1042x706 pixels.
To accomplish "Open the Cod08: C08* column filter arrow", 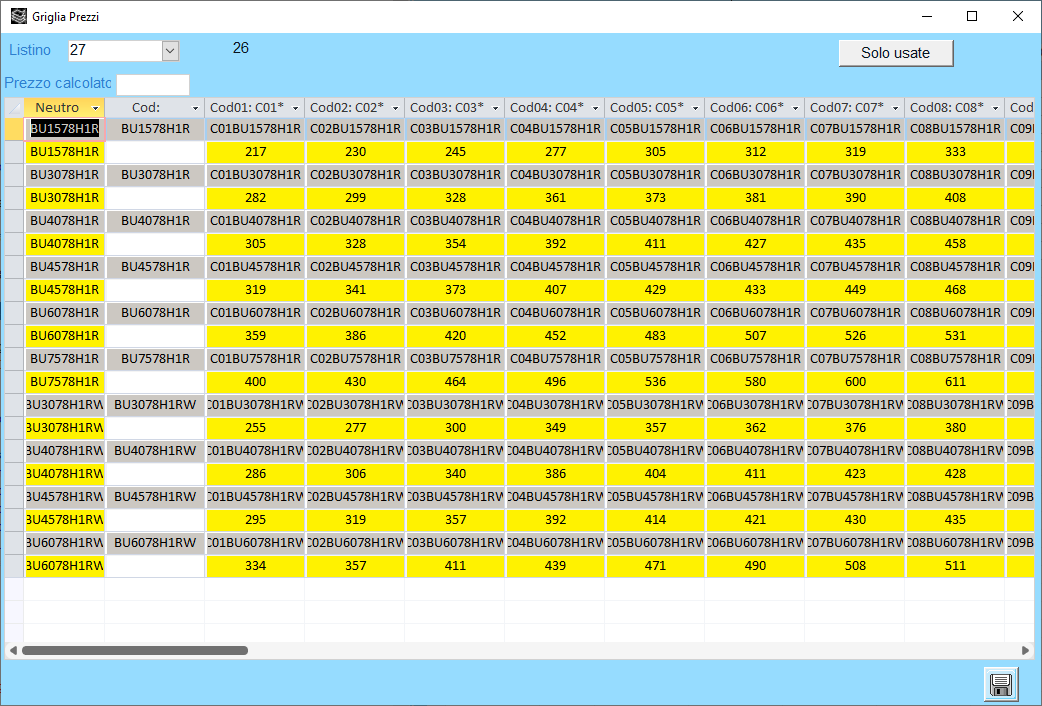I will pyautogui.click(x=995, y=108).
